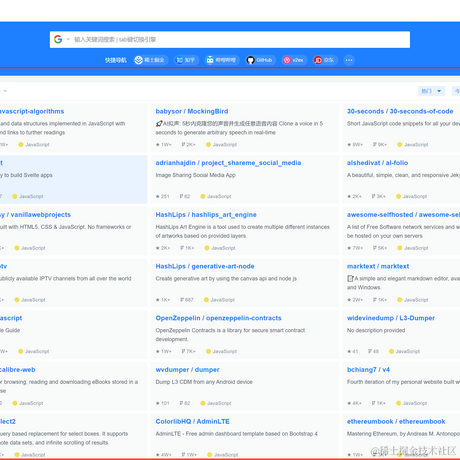
Task: Click fork icon showing 48 on L3-Dumper card
Action: tap(370, 351)
